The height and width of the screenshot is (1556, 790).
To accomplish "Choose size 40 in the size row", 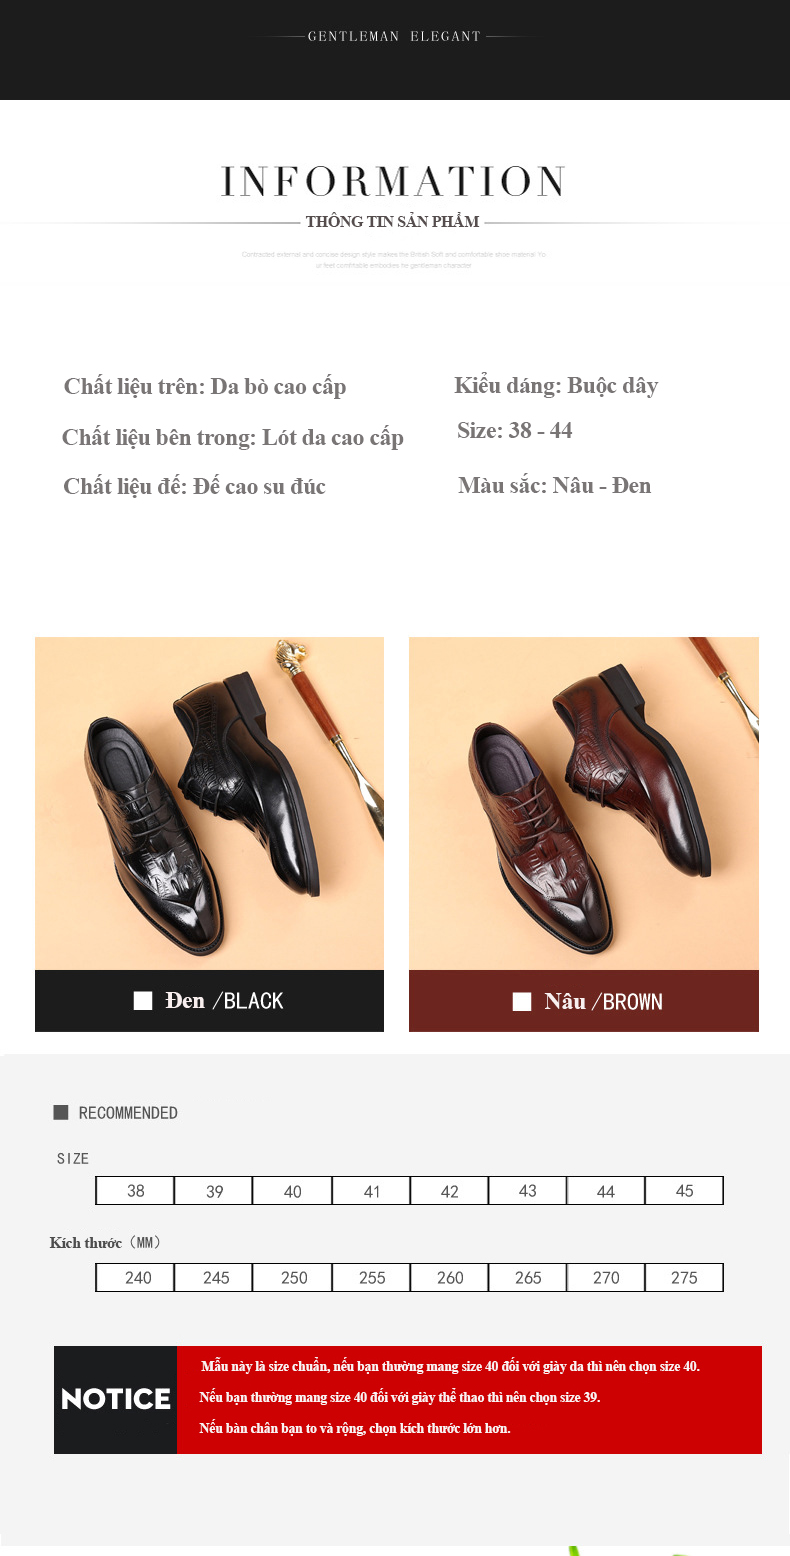I will tap(292, 1191).
